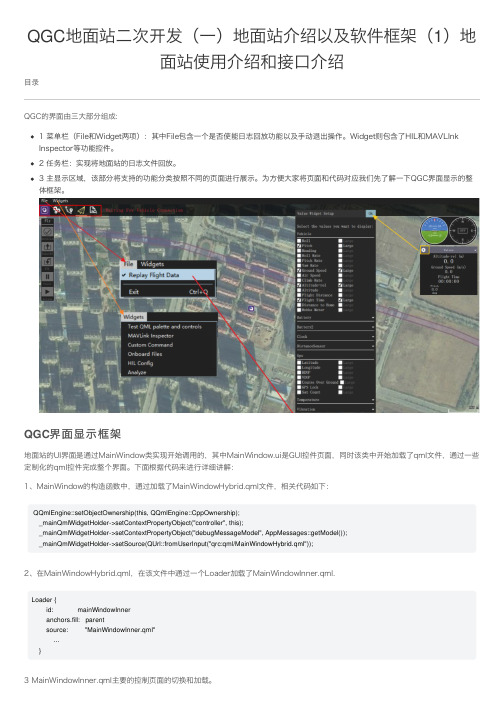Viewport: 504px width, 713px height.
Task: Open Fly view paper plane icon
Action: [81, 210]
